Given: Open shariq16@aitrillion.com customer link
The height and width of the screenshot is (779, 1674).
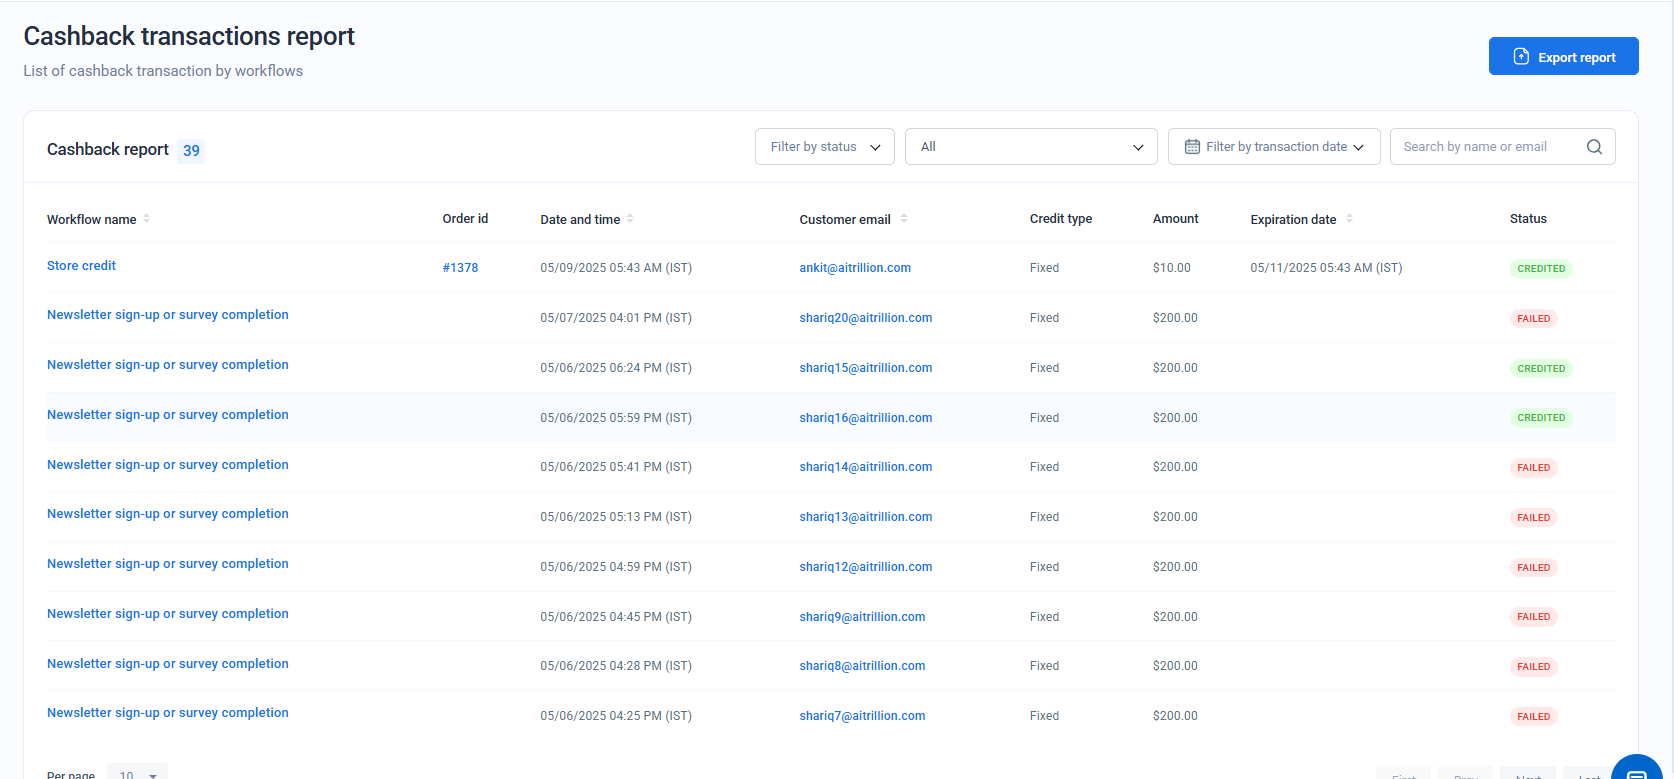Looking at the screenshot, I should pos(866,417).
